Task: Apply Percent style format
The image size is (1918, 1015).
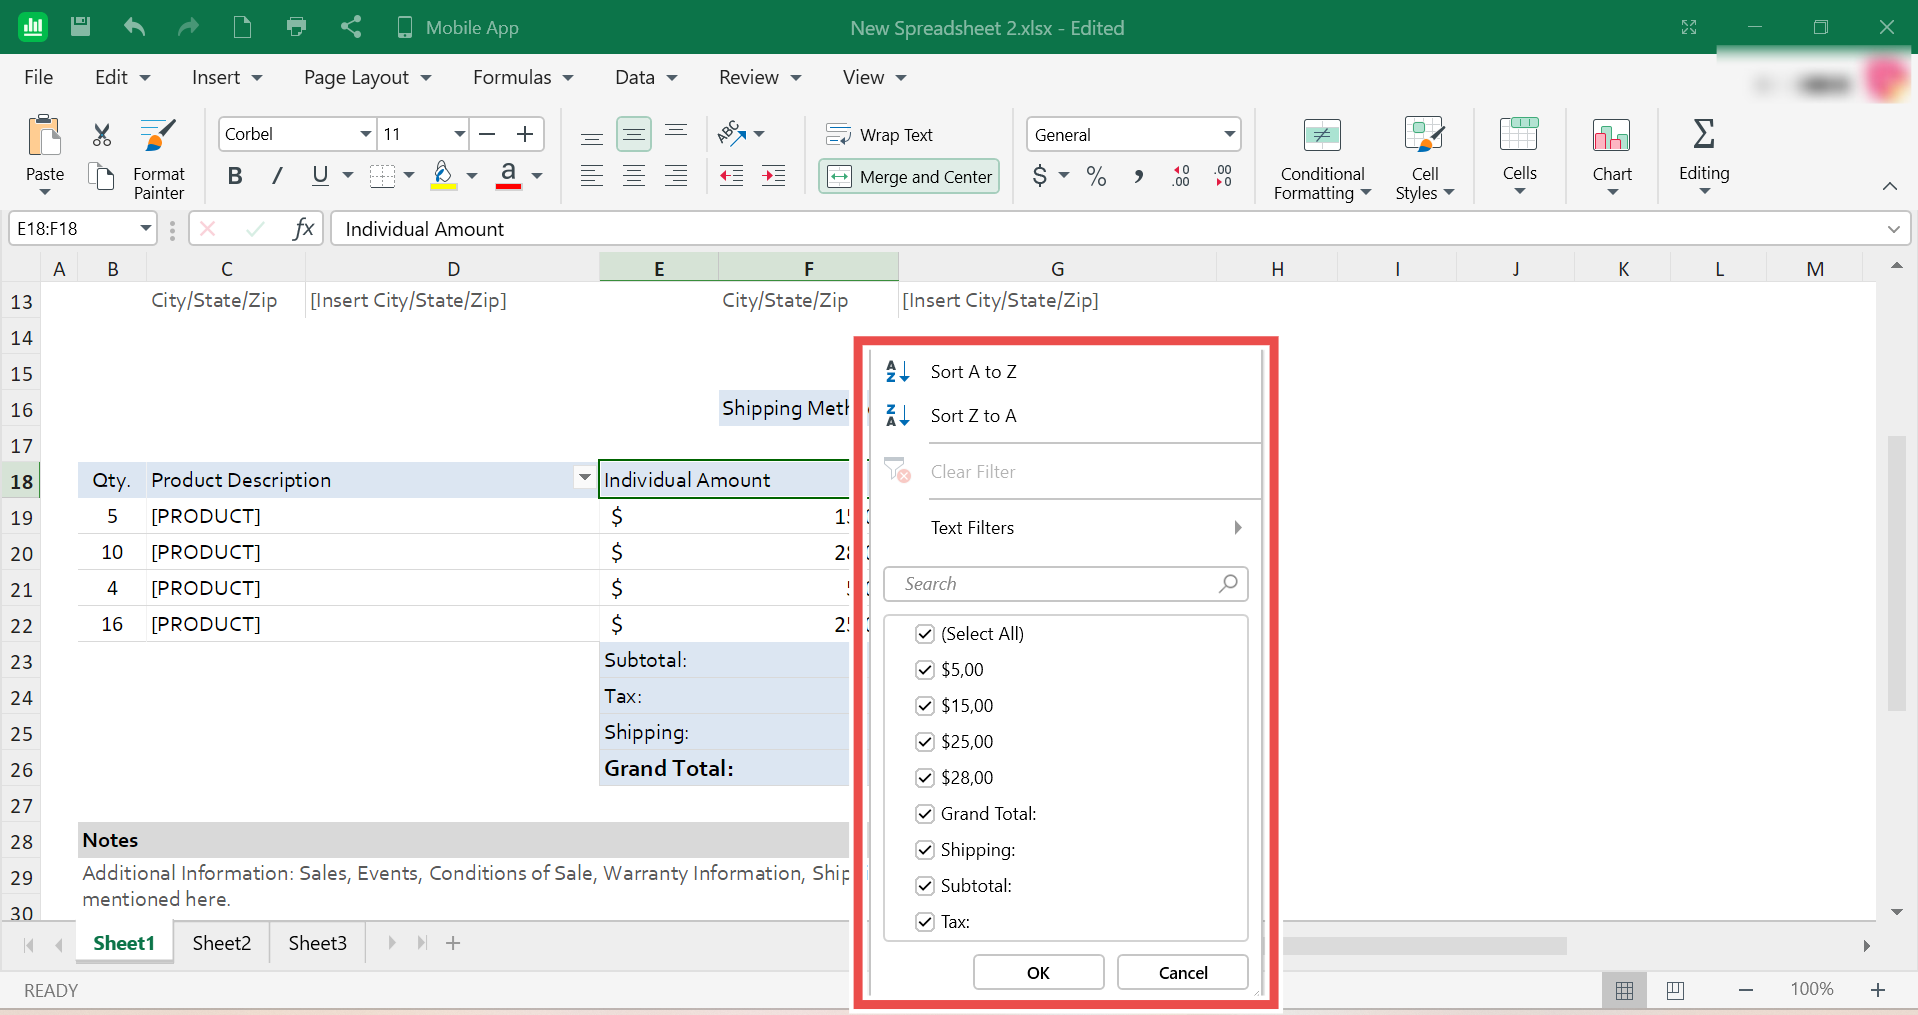Action: (x=1097, y=177)
